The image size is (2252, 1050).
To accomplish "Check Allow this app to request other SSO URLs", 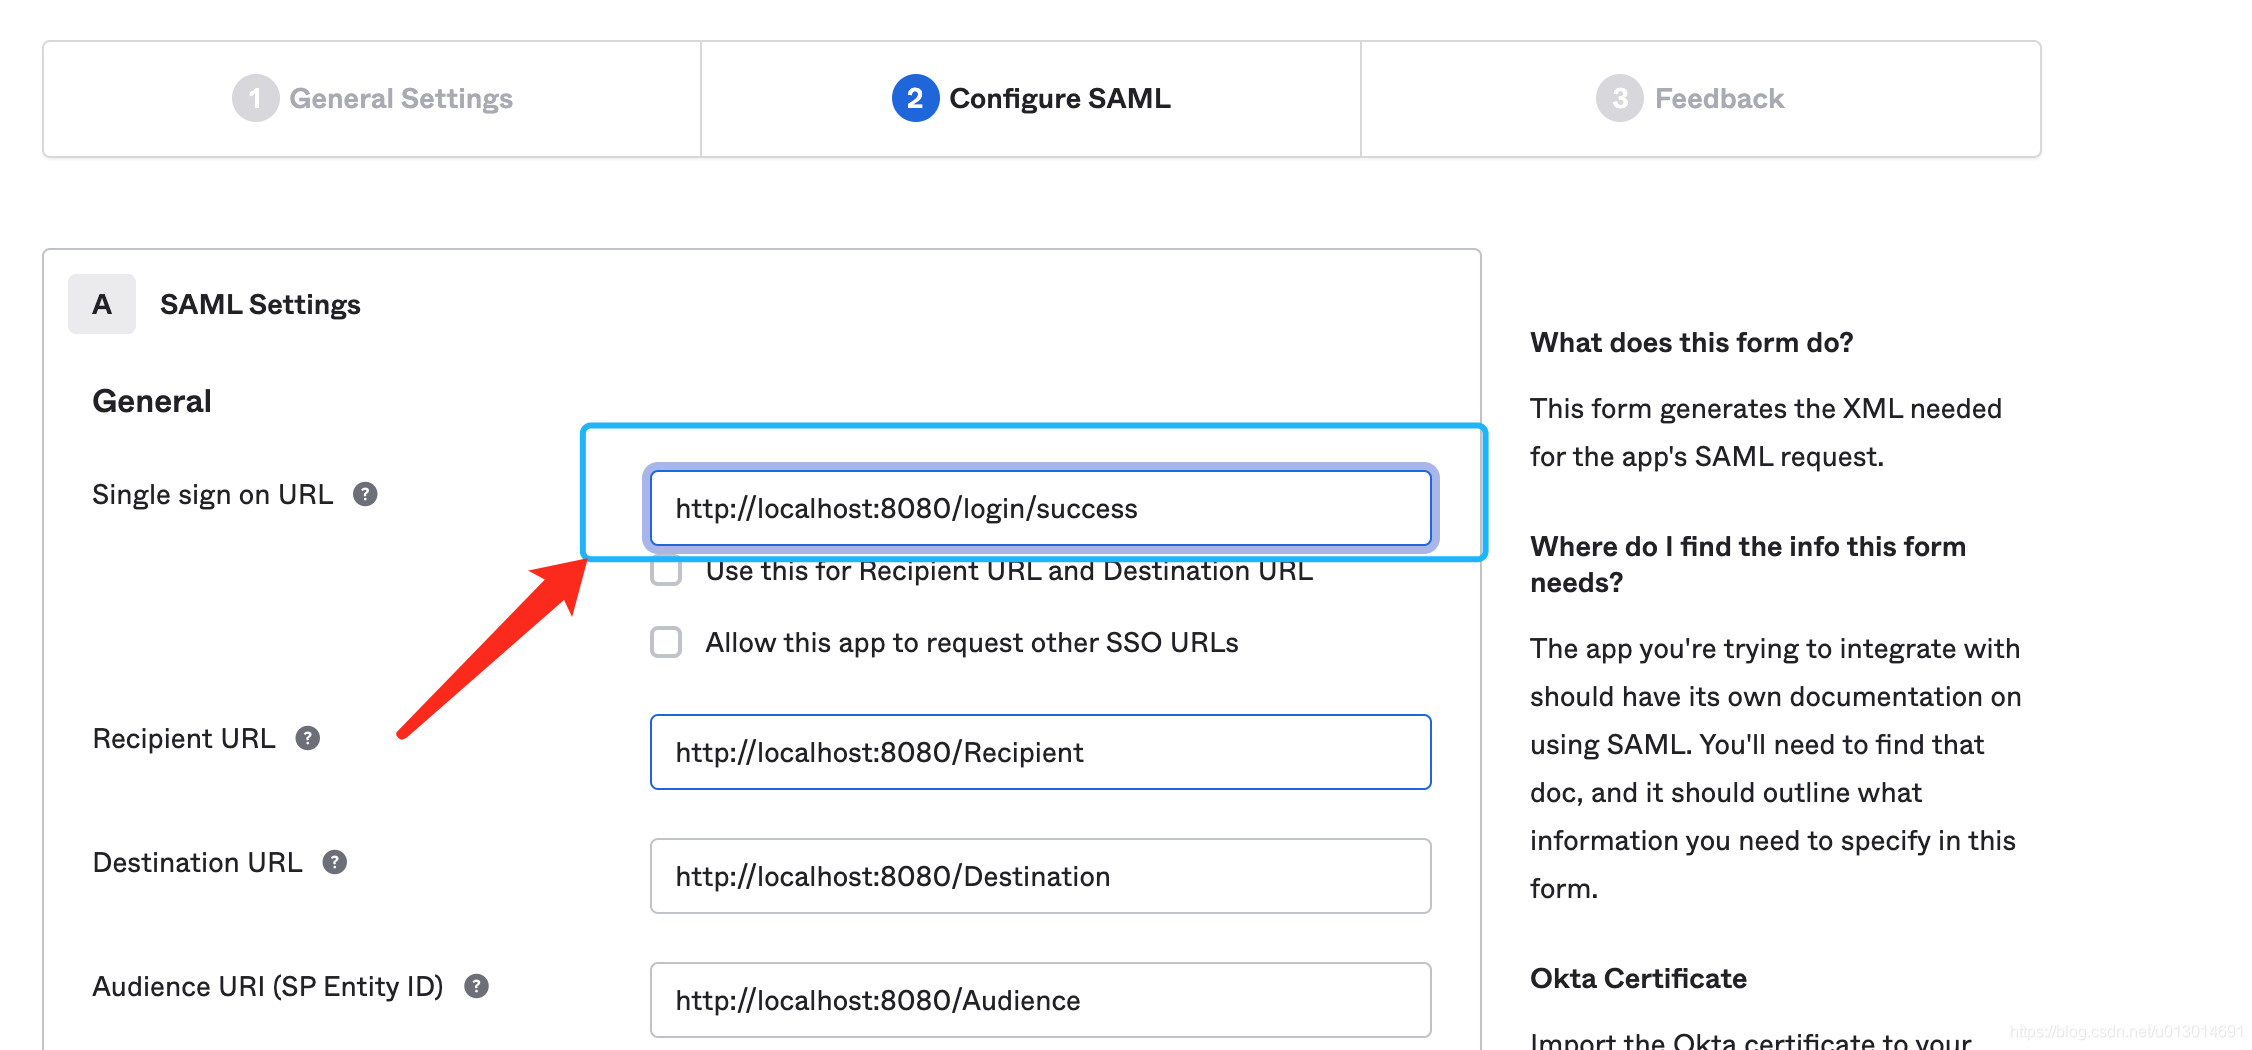I will [x=666, y=642].
